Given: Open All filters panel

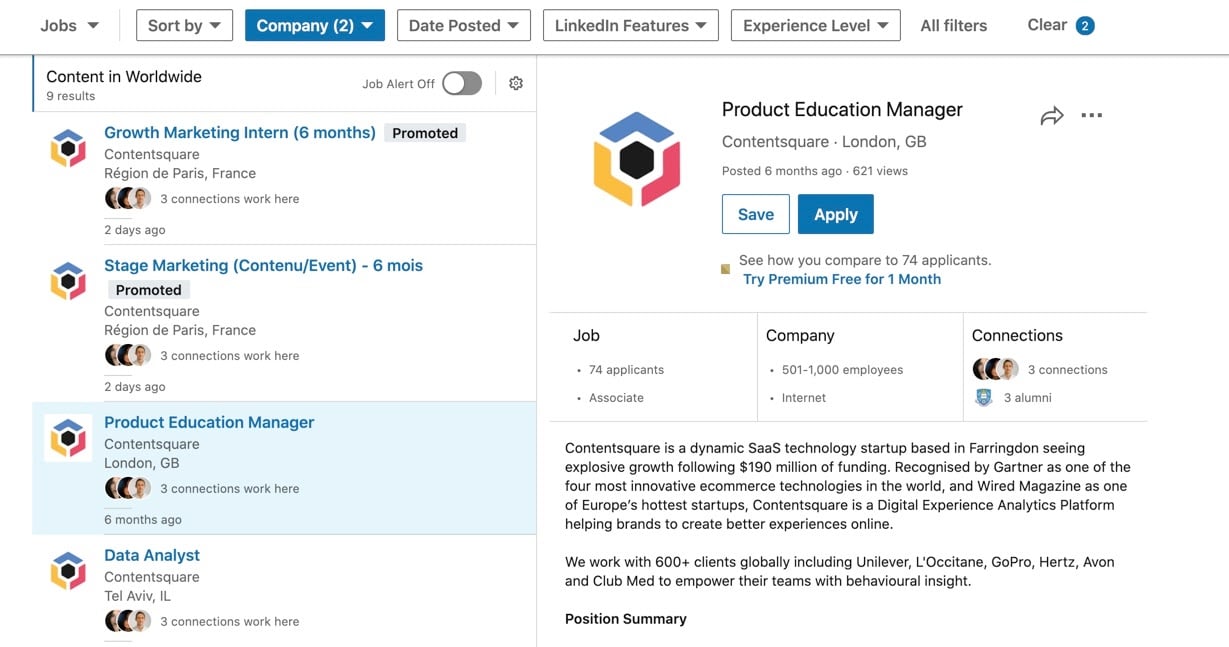Looking at the screenshot, I should click(x=953, y=26).
